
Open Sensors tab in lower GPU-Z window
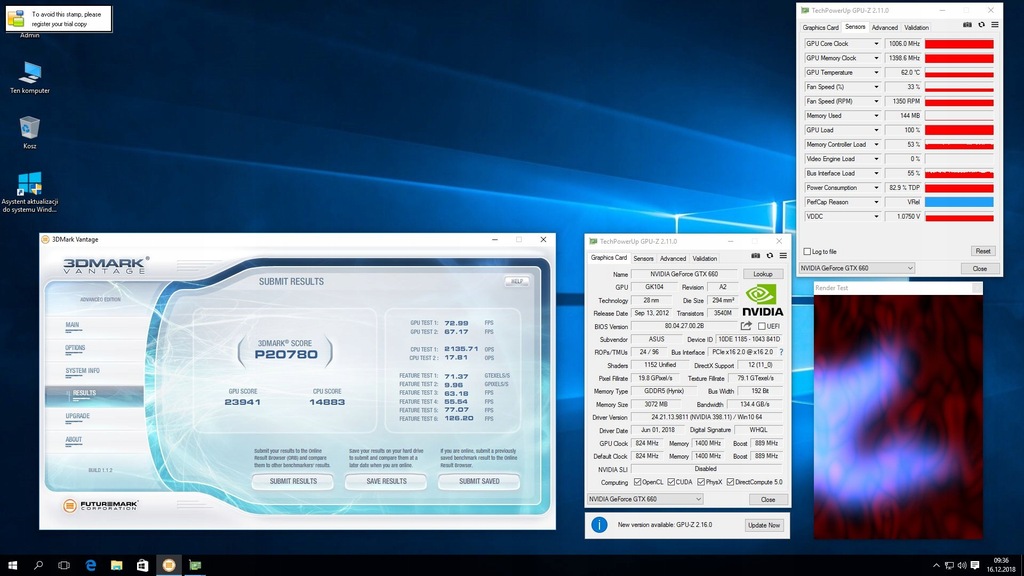(x=643, y=259)
